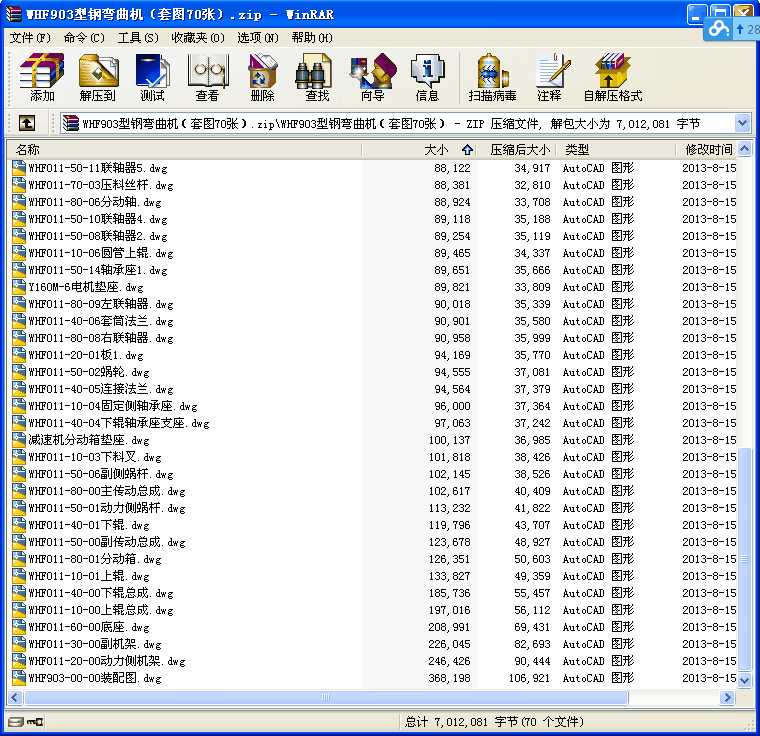This screenshot has width=760, height=736.
Task: Select file WHF011-10-04固定侧轴承座.dwg
Action: tap(113, 405)
